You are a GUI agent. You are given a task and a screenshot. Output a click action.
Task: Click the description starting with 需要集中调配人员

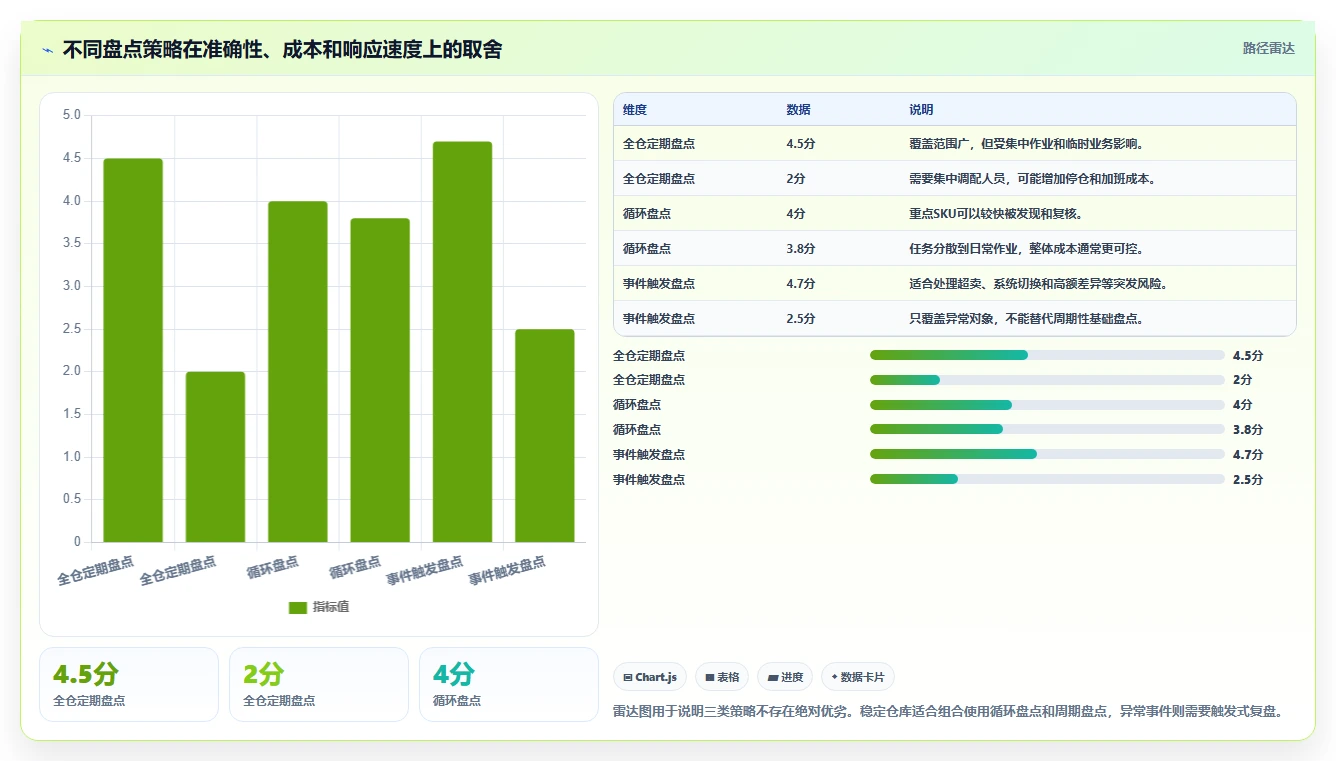[x=1032, y=179]
